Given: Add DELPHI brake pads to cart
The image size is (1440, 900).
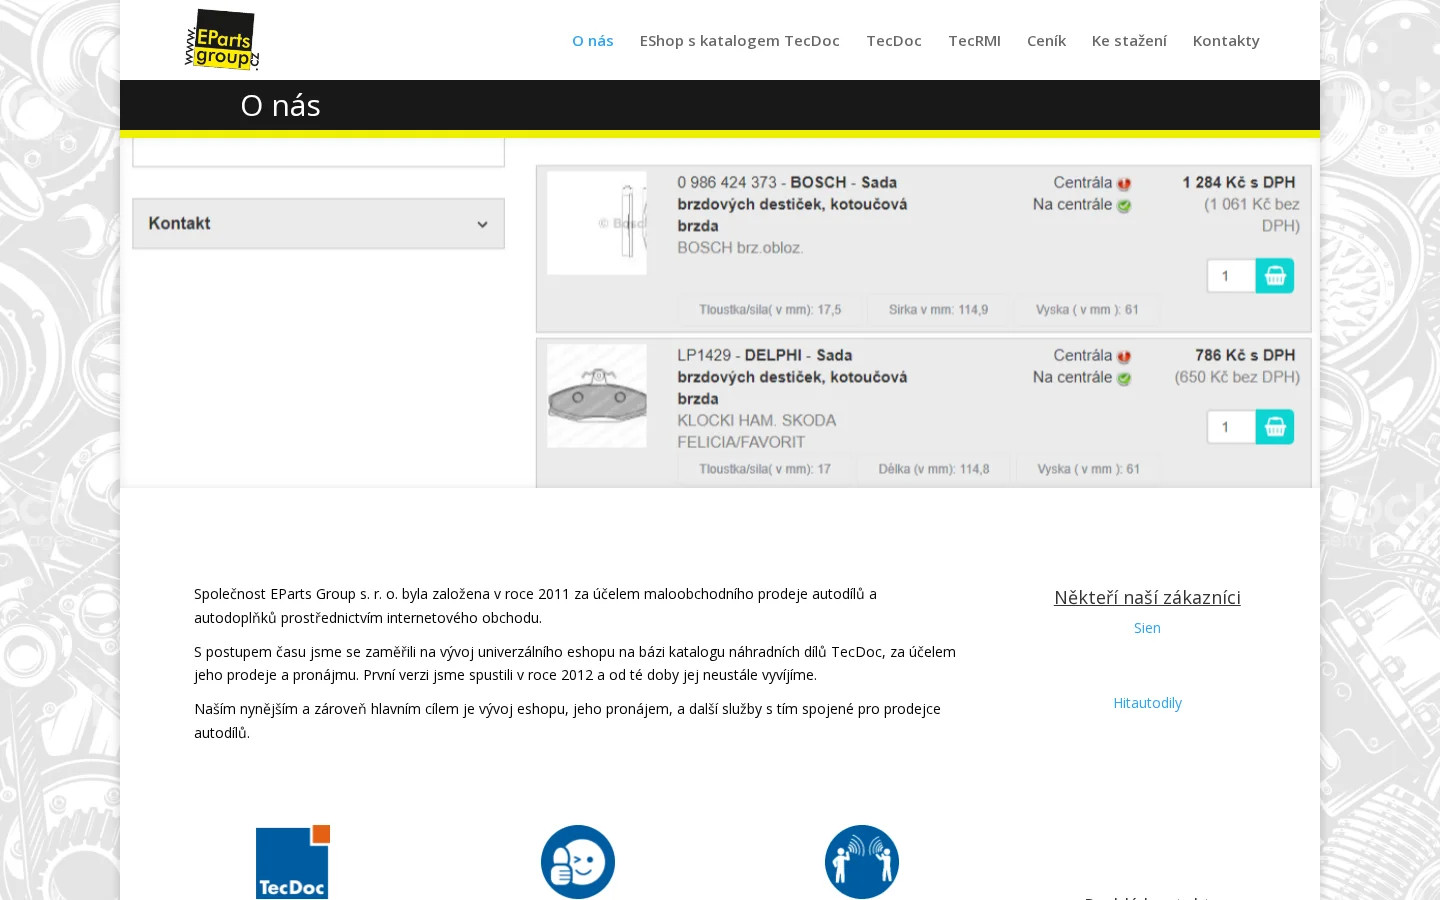Looking at the screenshot, I should (1275, 427).
